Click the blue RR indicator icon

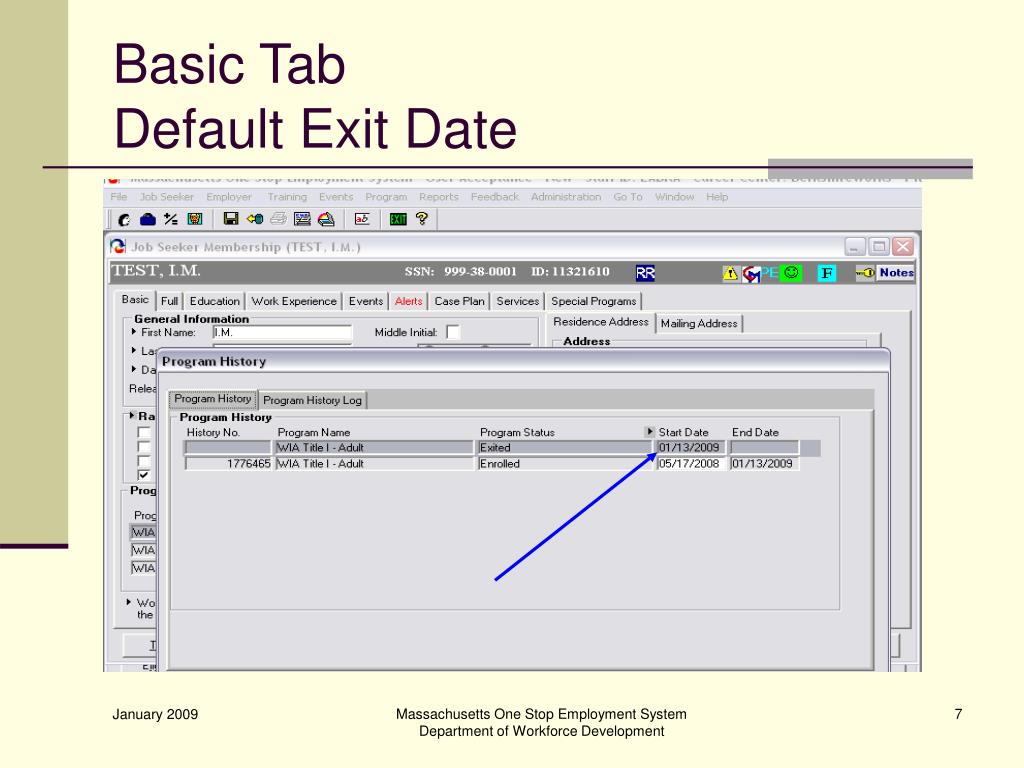(645, 272)
